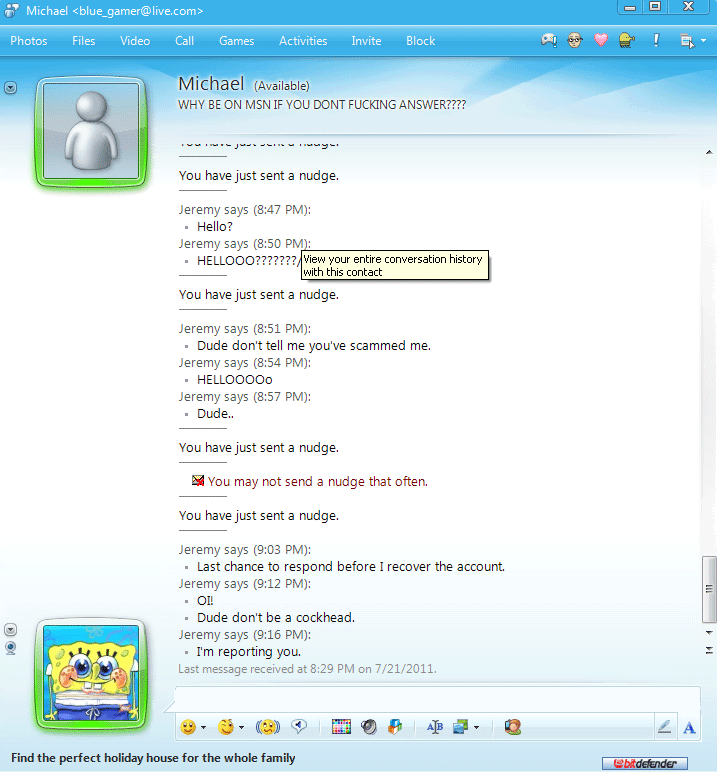Open the show menu window icon
This screenshot has height=772, width=717.
coord(686,41)
